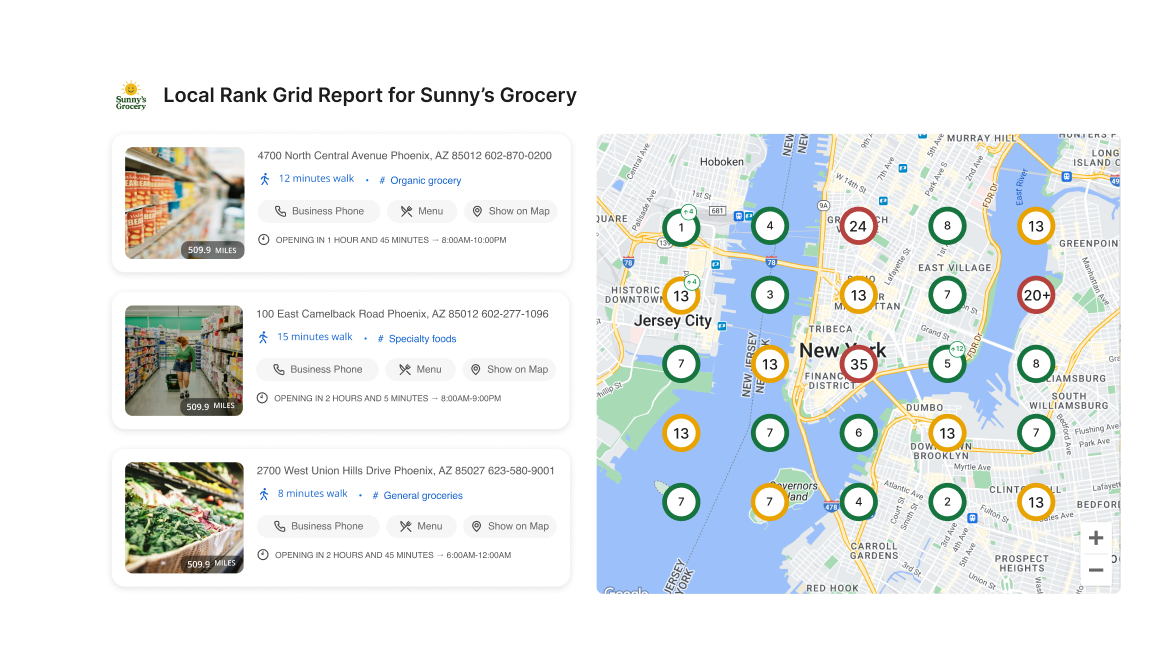
Task: Open Menu for 2700 West Union Hills Drive
Action: click(x=421, y=526)
